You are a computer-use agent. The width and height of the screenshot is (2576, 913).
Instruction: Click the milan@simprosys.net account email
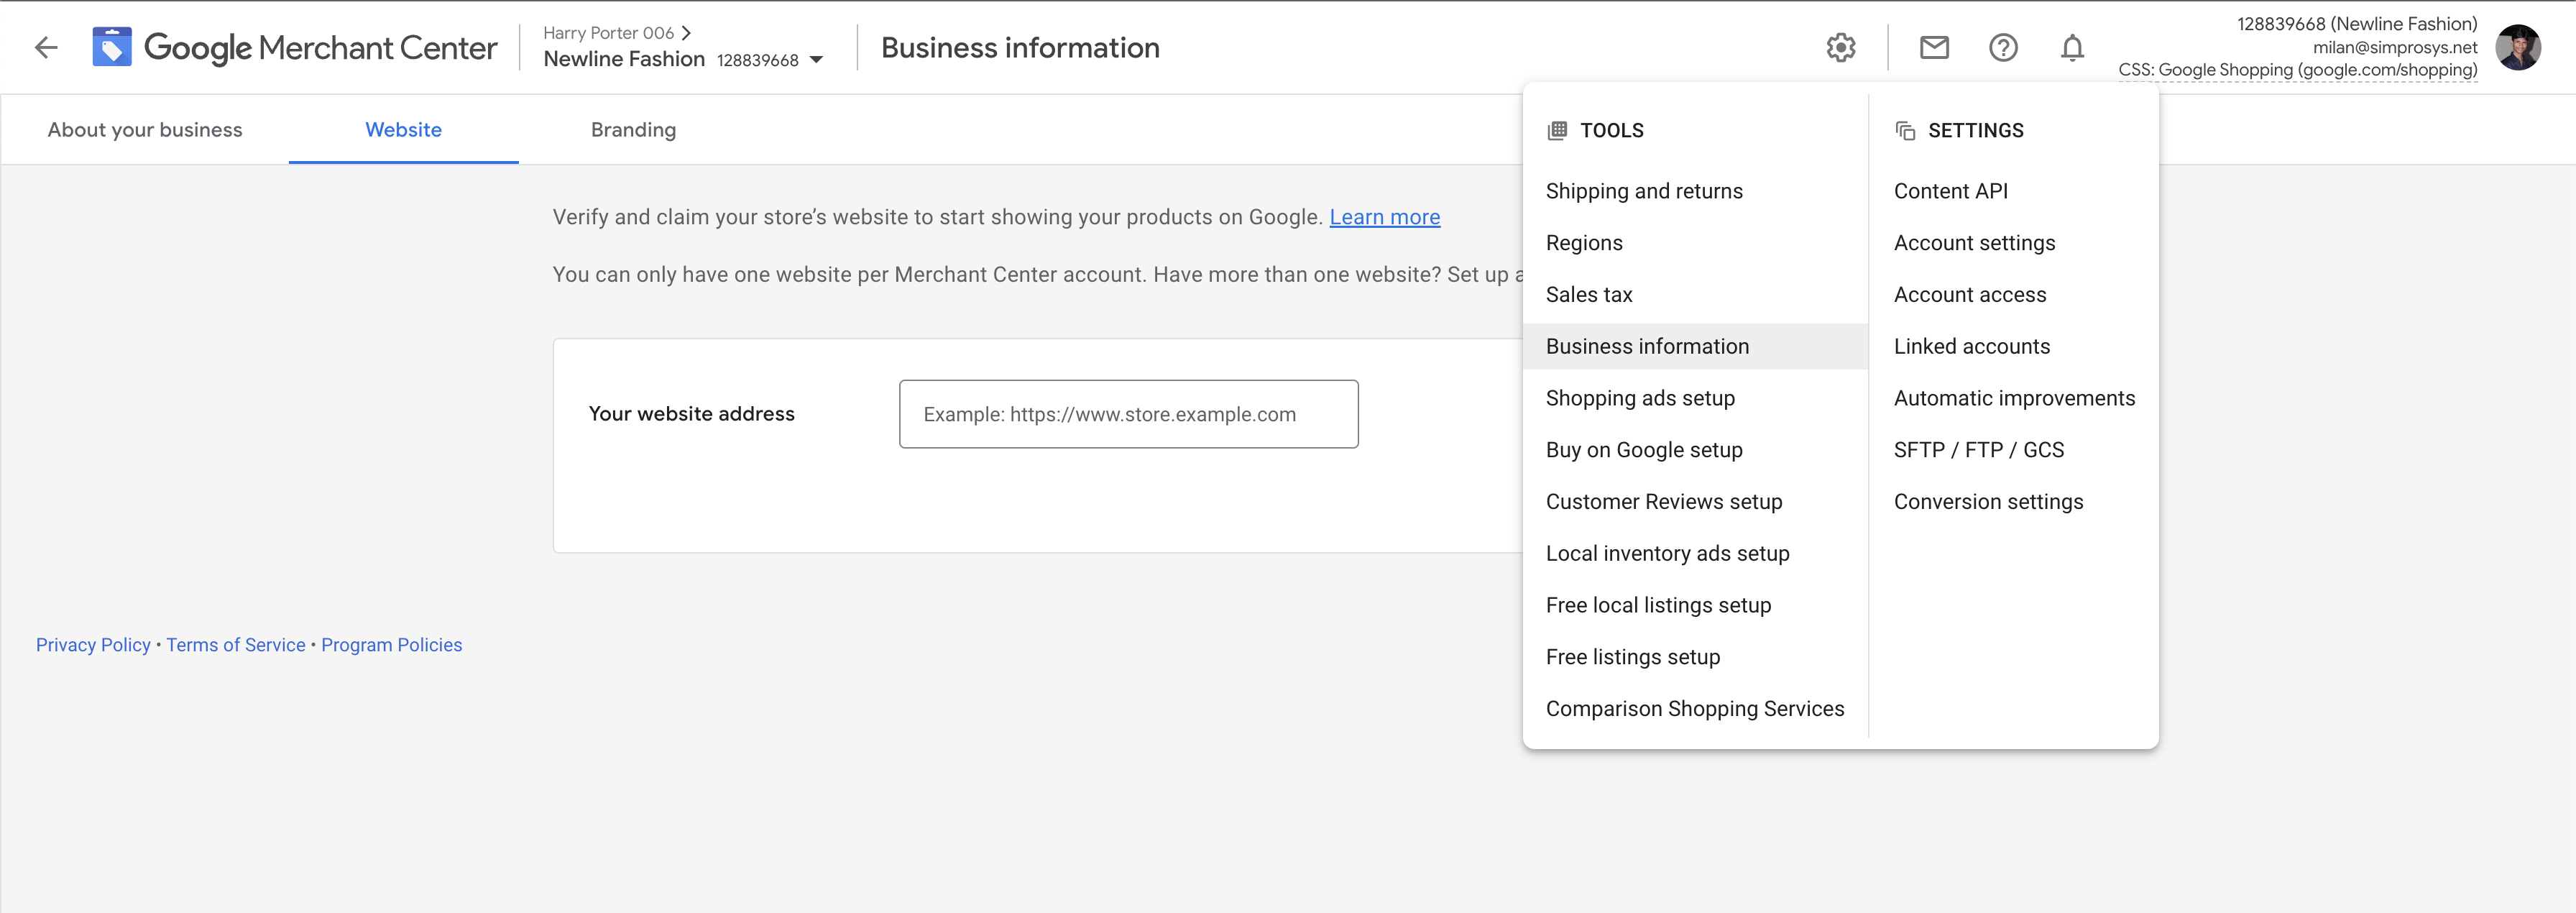[2395, 47]
